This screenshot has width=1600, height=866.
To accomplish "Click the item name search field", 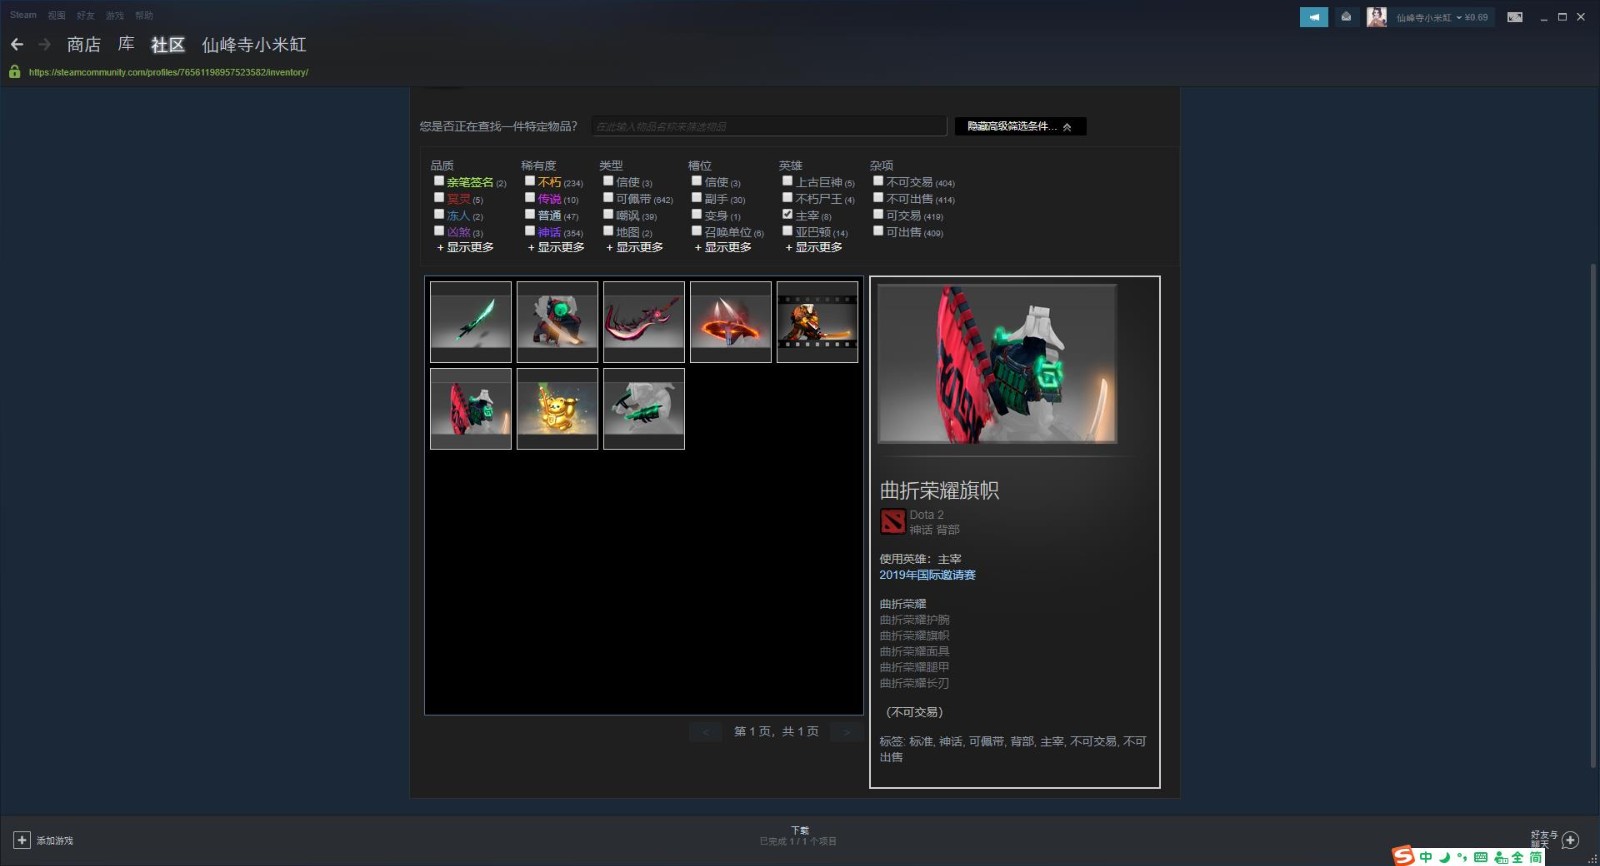I will pos(768,126).
